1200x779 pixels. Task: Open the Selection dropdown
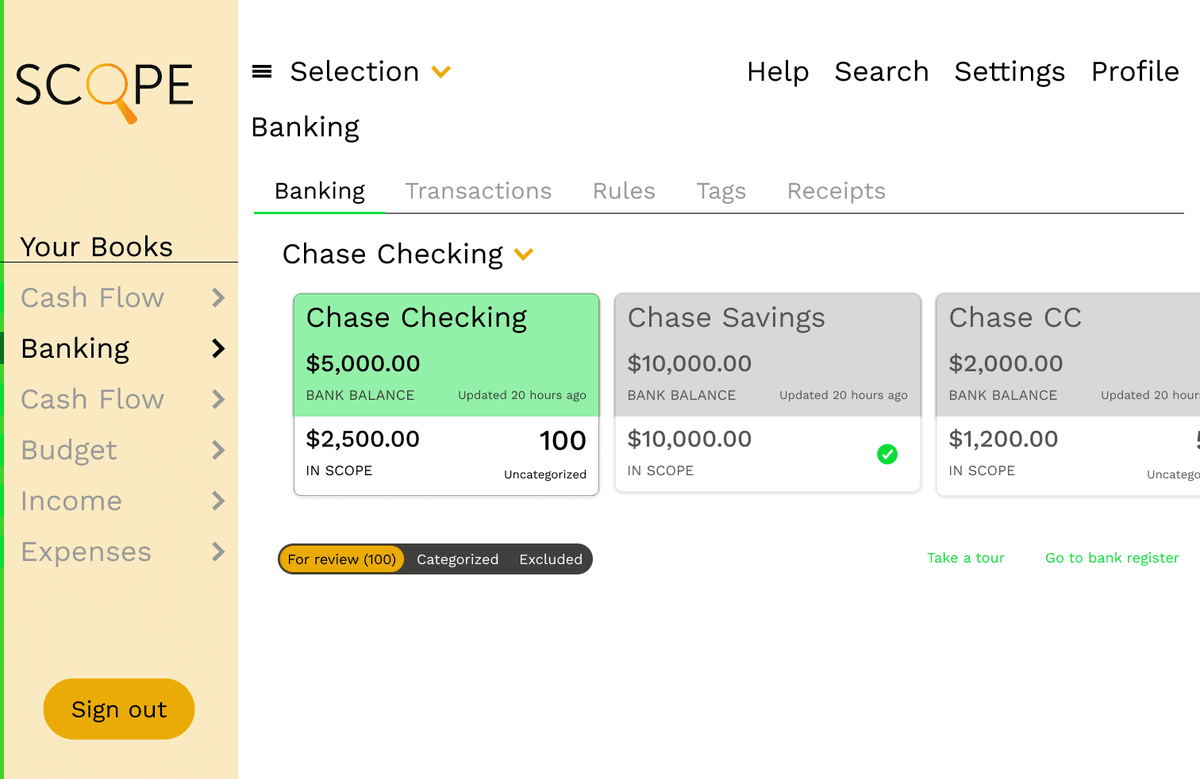370,71
